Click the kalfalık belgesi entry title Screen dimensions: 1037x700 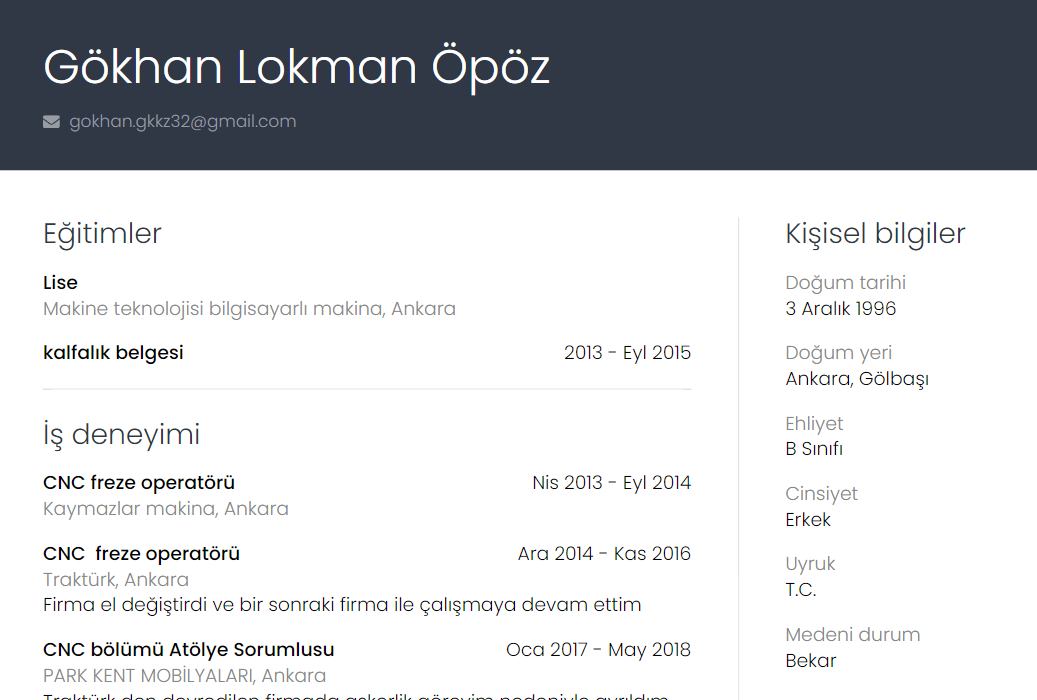click(113, 352)
